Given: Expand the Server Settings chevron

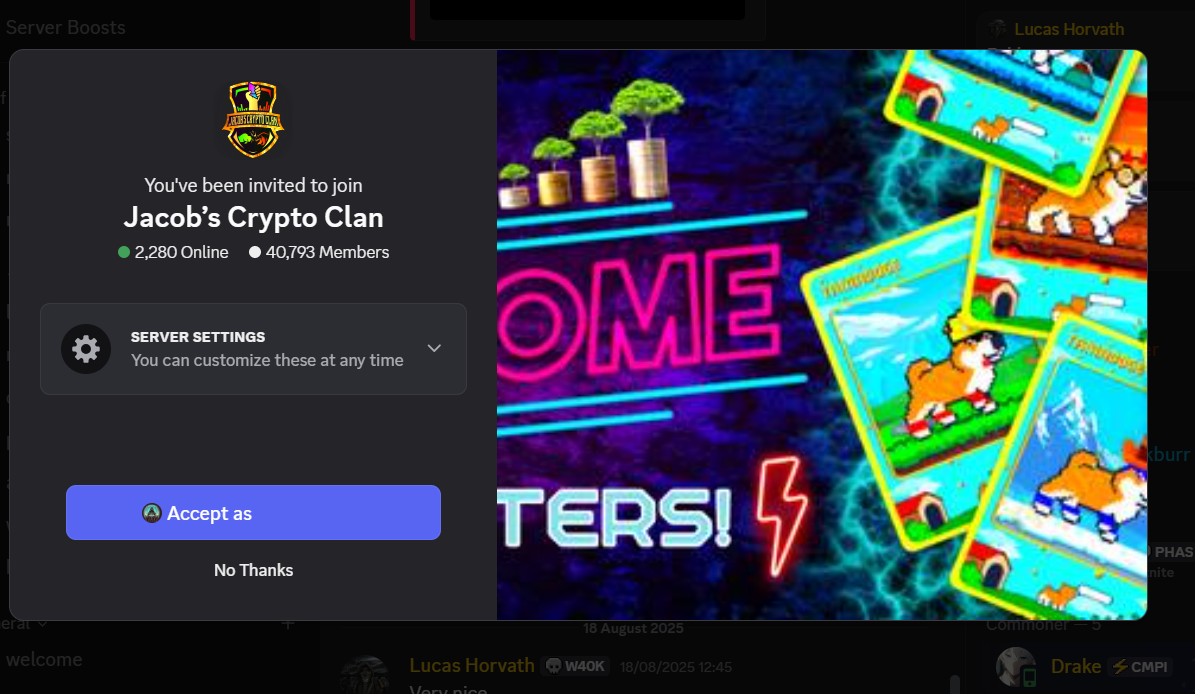Looking at the screenshot, I should click(434, 348).
